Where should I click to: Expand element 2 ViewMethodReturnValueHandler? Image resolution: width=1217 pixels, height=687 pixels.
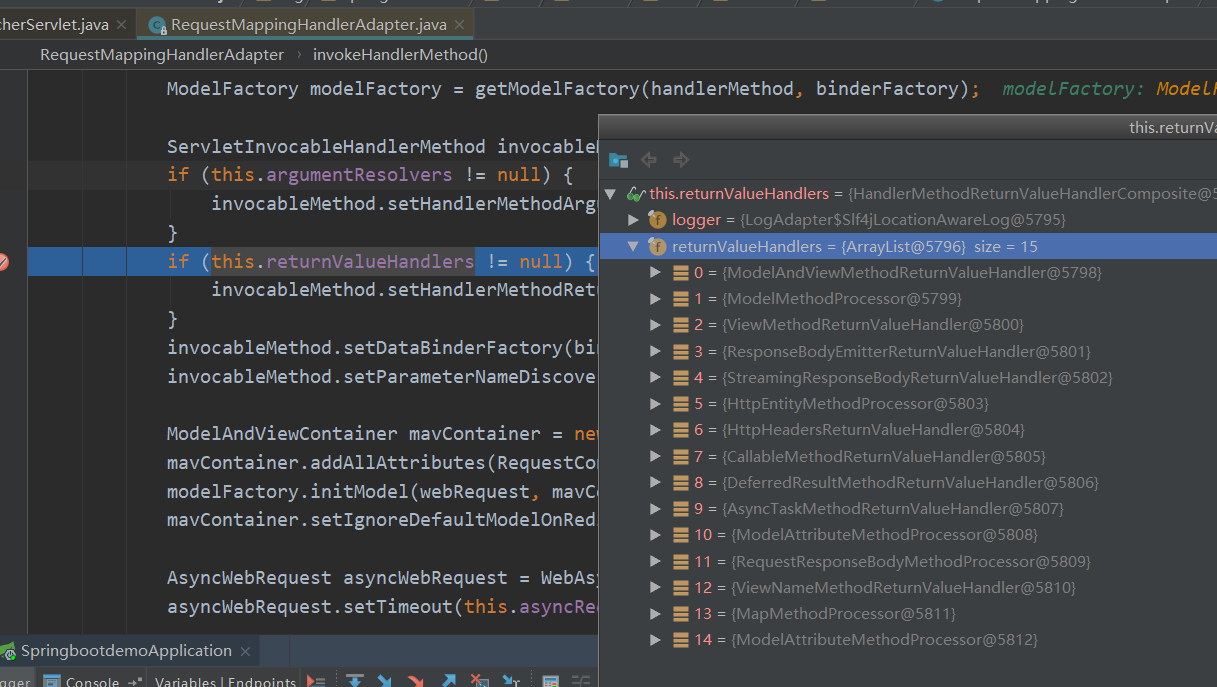click(656, 325)
